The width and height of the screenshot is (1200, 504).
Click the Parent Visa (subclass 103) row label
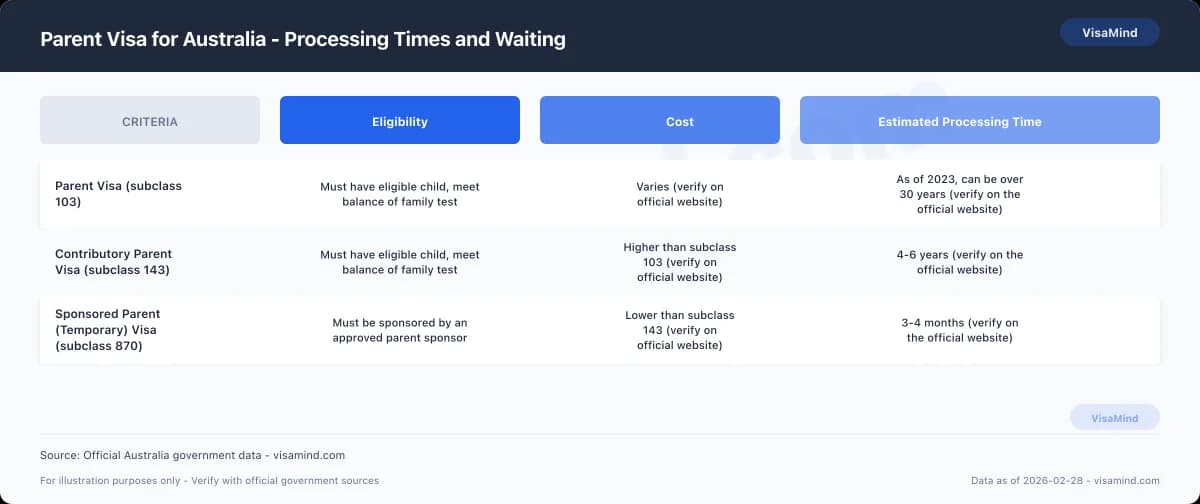[119, 194]
